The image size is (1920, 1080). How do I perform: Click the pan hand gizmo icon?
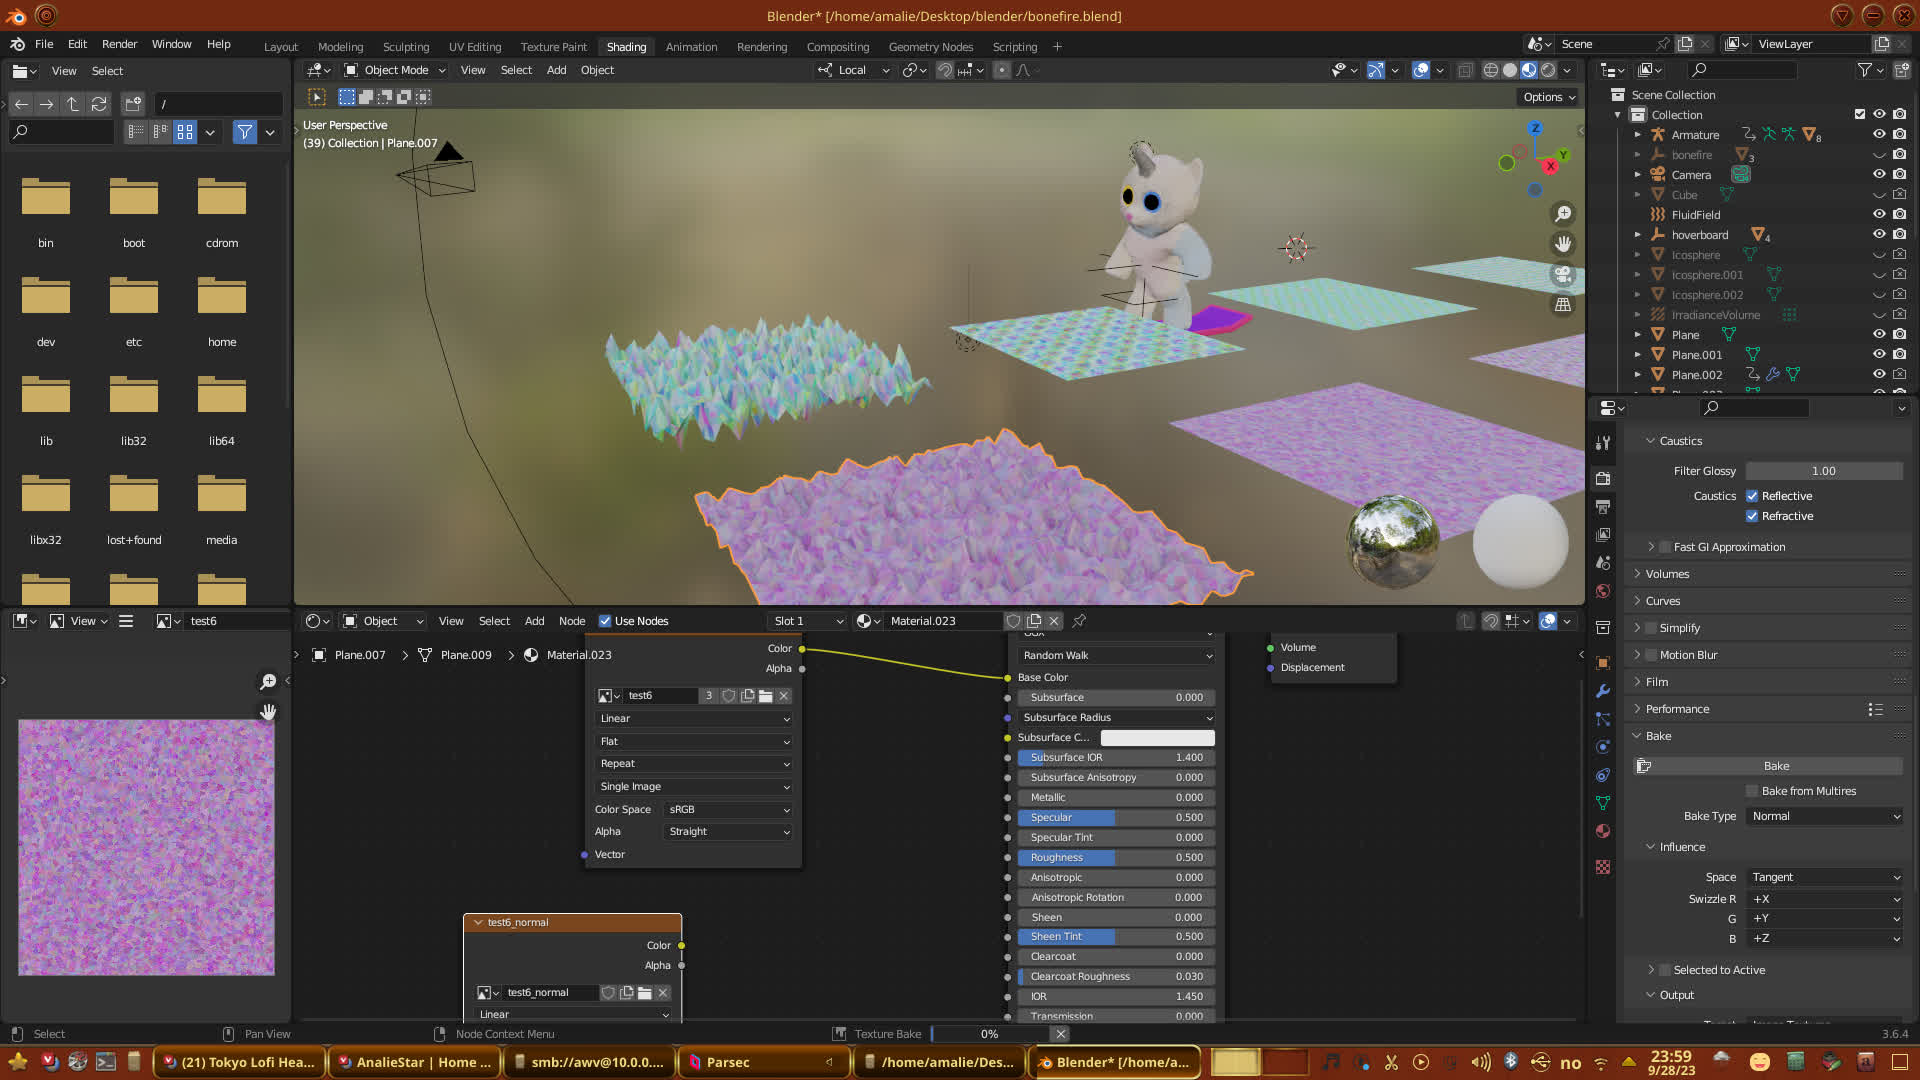(x=1563, y=244)
